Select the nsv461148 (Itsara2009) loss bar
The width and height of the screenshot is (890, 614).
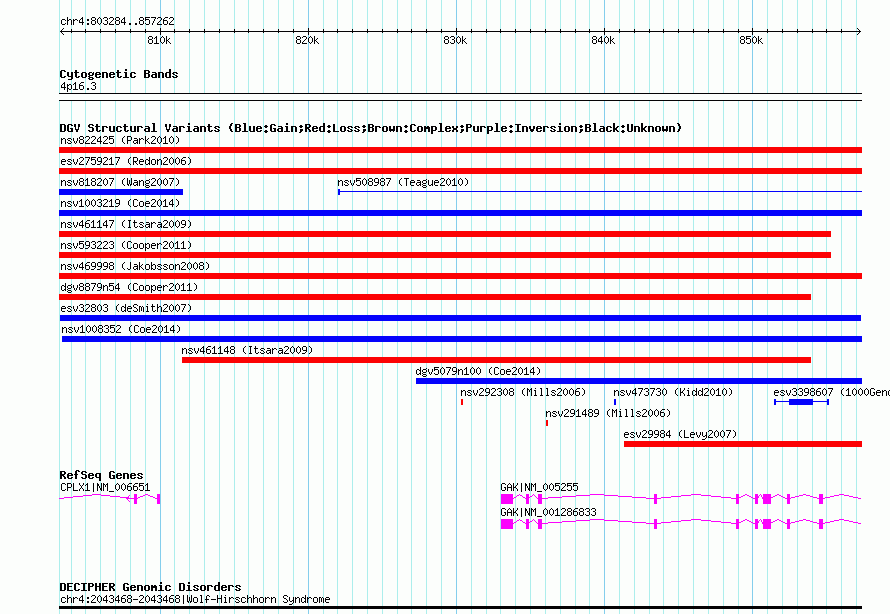pos(496,360)
